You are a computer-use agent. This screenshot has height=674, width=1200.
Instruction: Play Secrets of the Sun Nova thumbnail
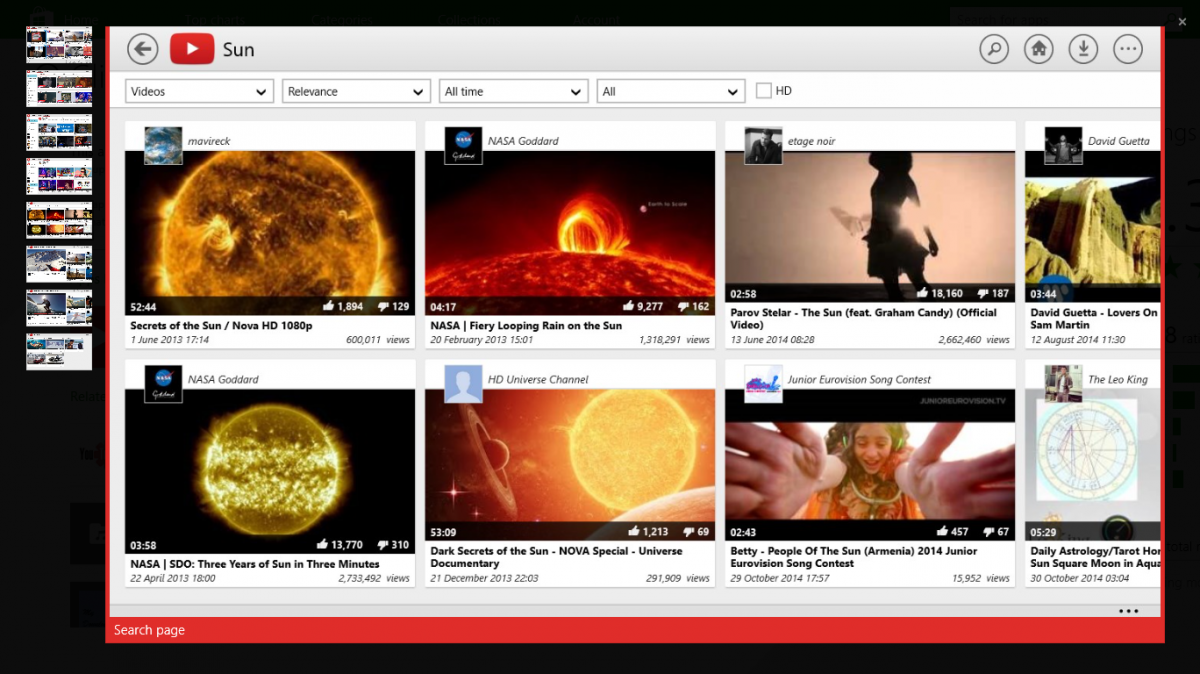coord(270,233)
